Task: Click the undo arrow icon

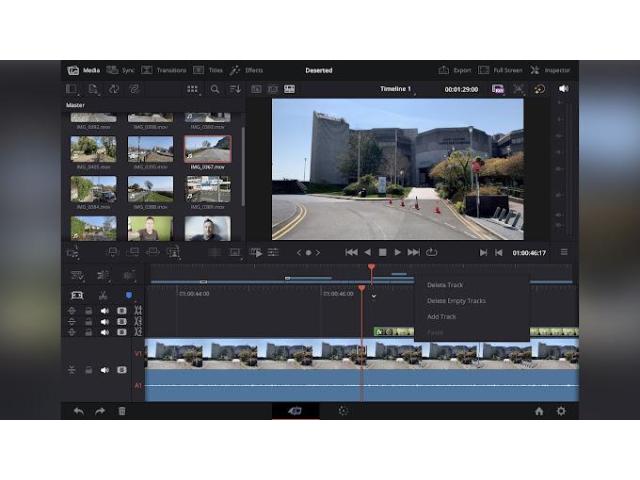Action: [x=78, y=411]
